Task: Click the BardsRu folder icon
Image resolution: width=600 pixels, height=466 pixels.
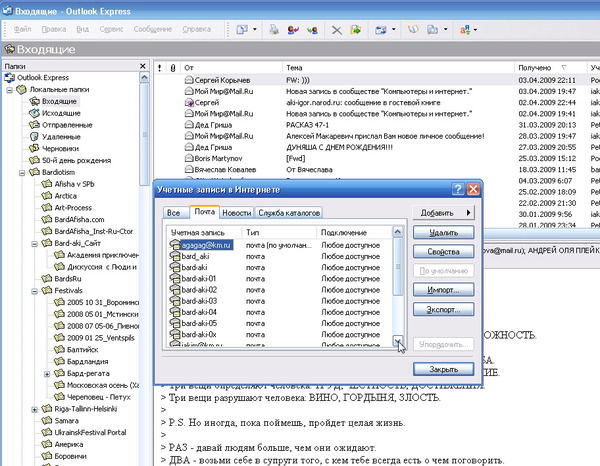Action: (x=47, y=279)
